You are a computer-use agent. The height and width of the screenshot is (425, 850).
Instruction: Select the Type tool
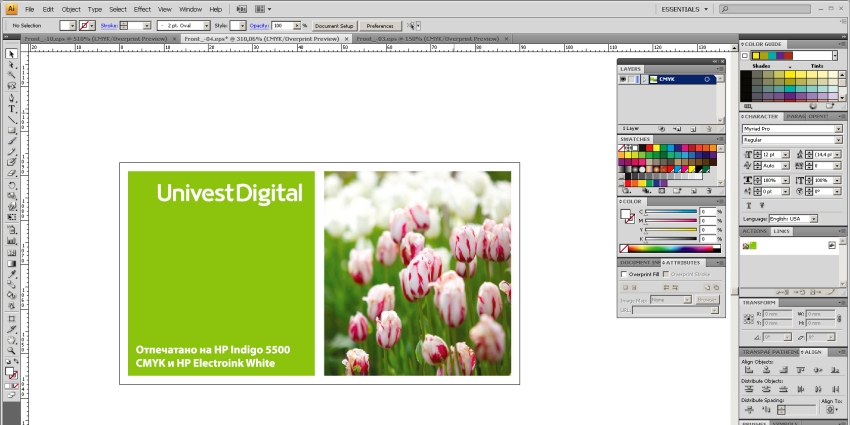(11, 108)
